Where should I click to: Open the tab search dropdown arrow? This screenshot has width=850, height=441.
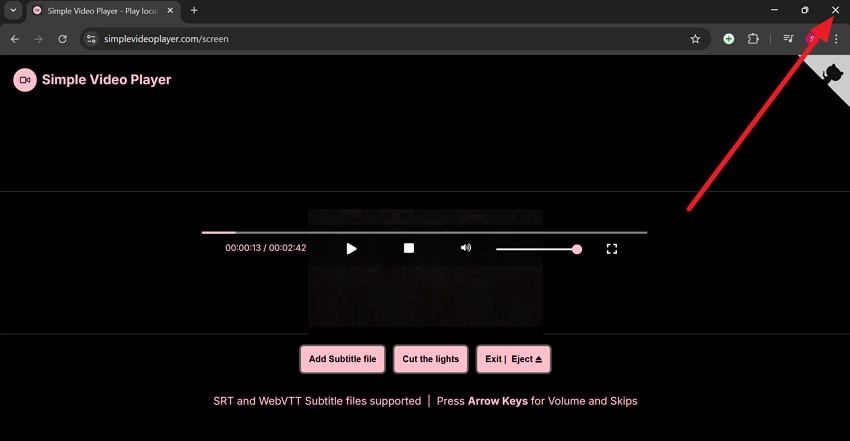[x=13, y=10]
